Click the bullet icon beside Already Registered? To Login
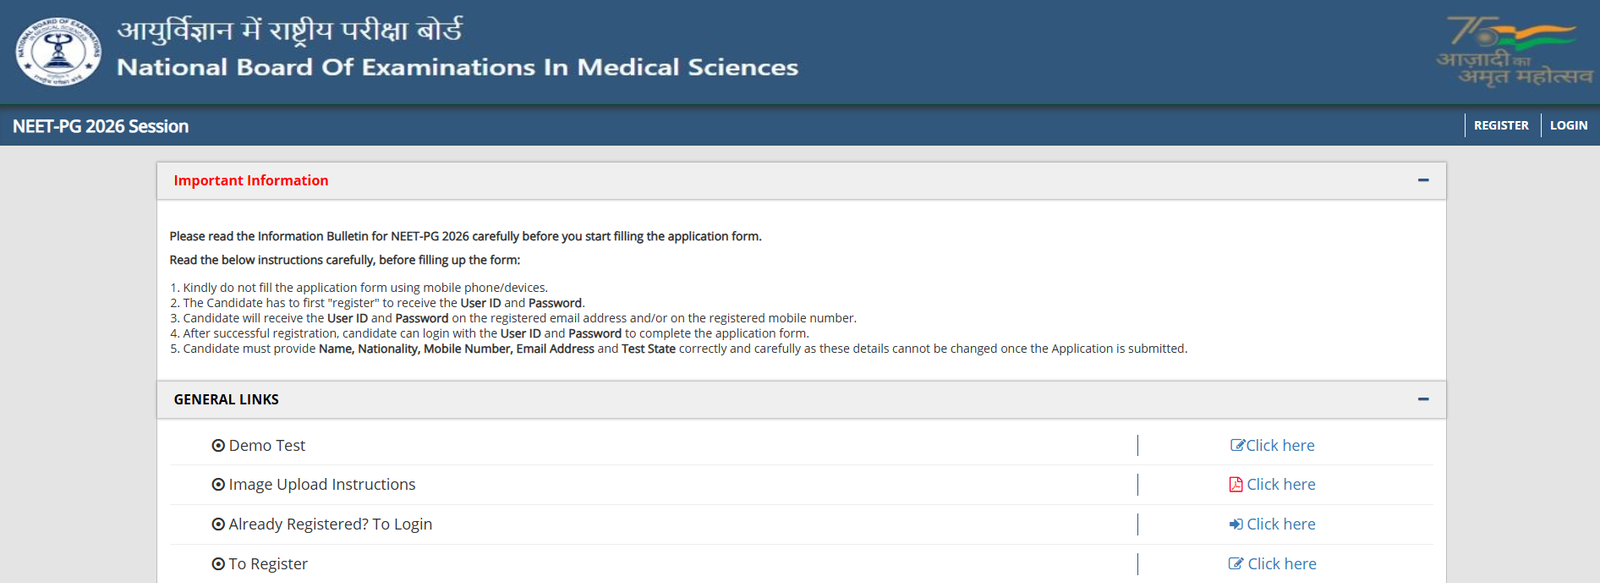Viewport: 1600px width, 583px height. (218, 524)
